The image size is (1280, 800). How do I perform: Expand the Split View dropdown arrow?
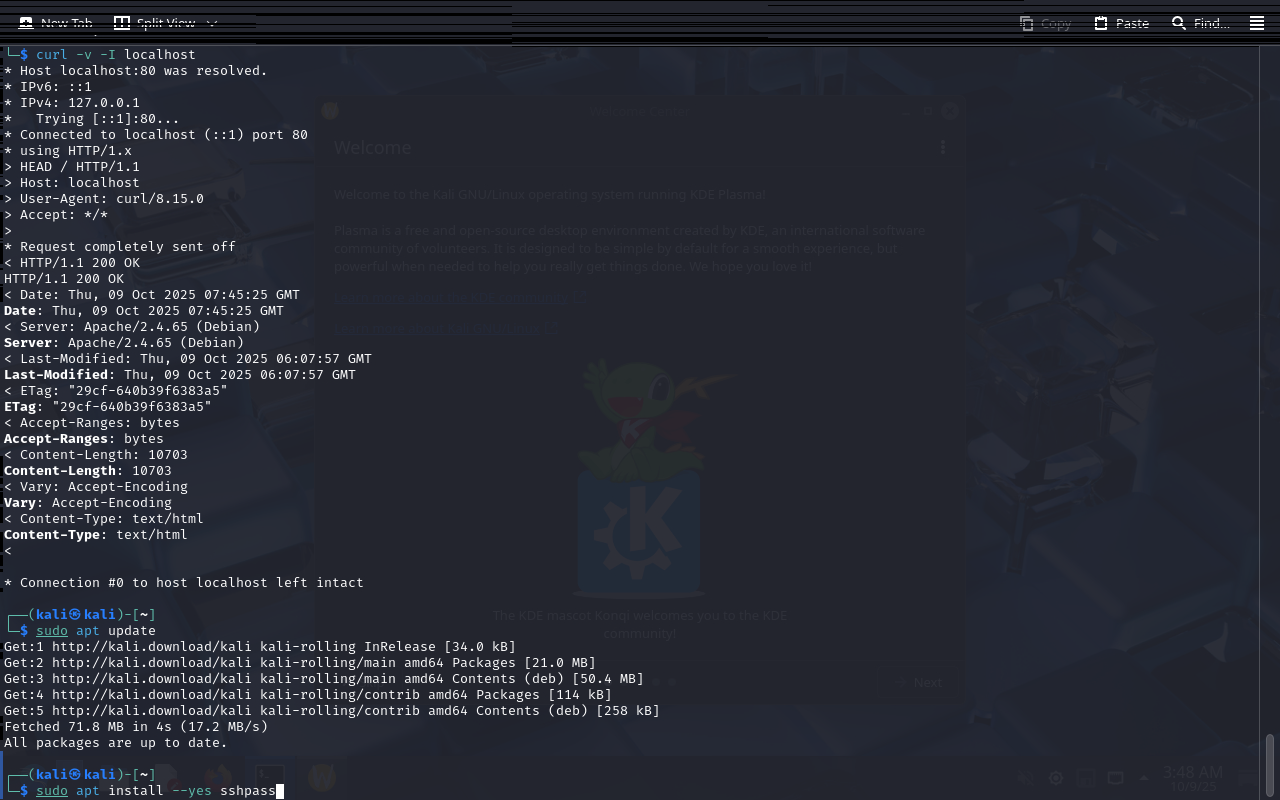point(212,23)
